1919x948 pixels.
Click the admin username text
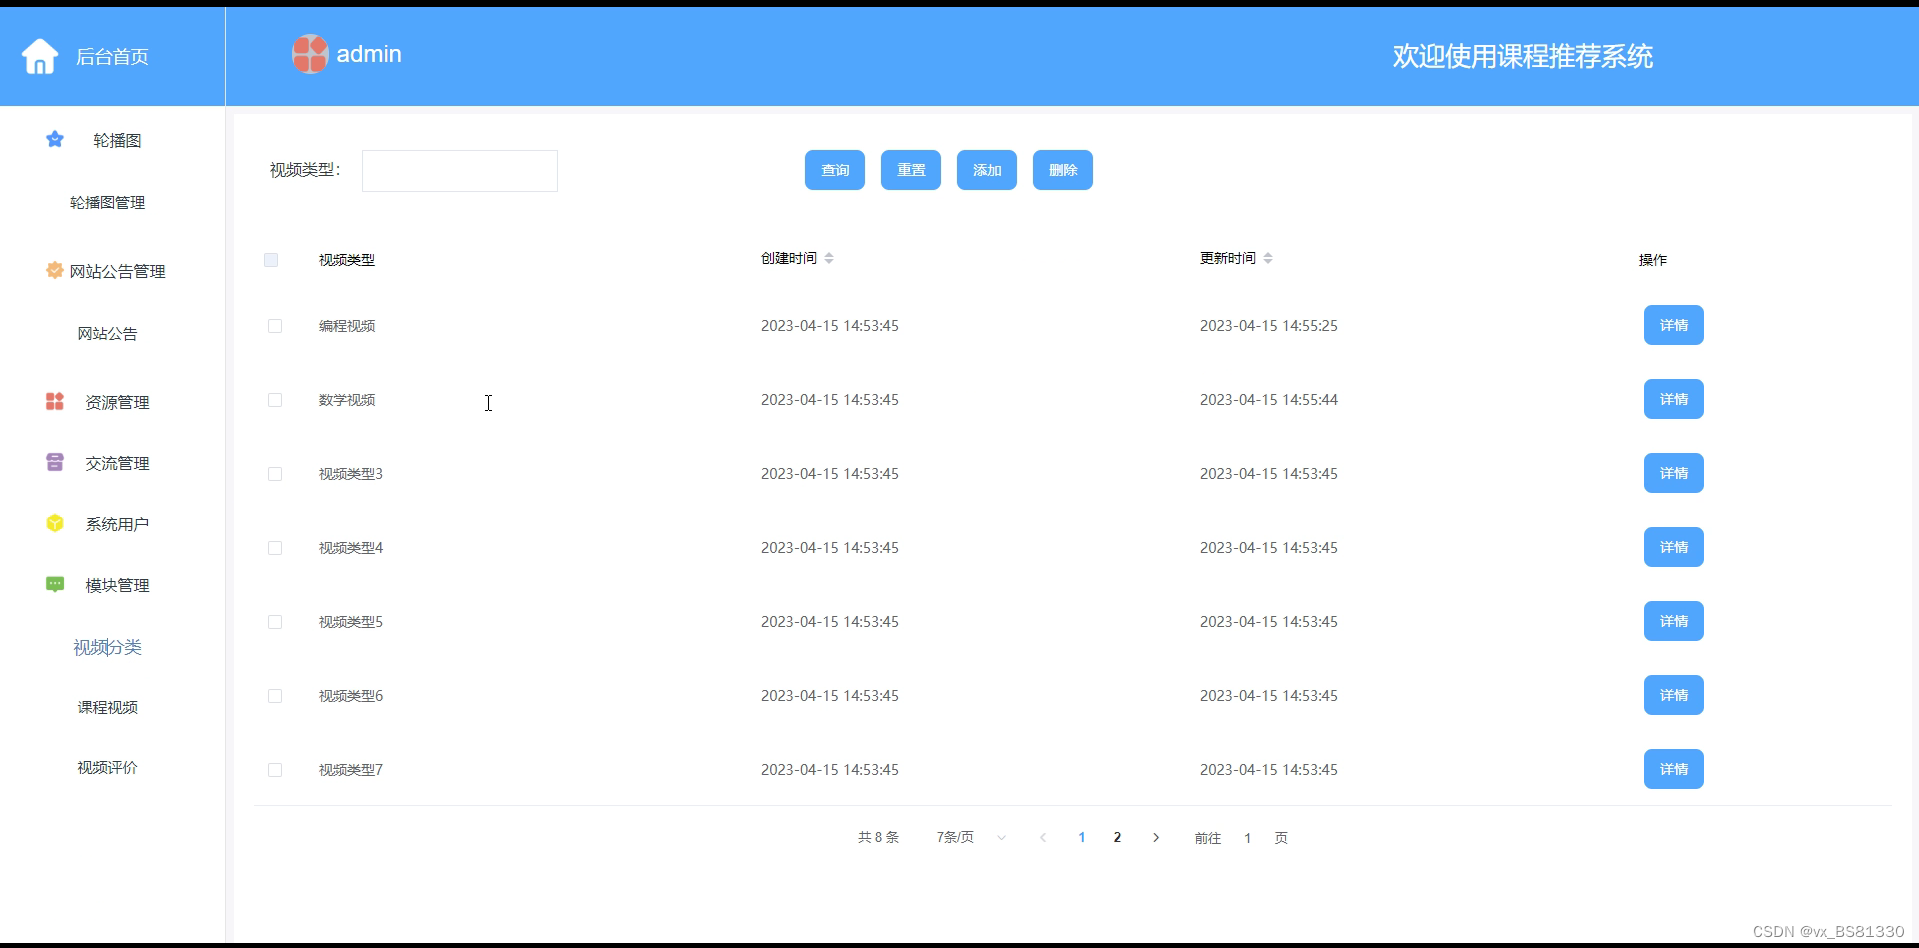369,54
